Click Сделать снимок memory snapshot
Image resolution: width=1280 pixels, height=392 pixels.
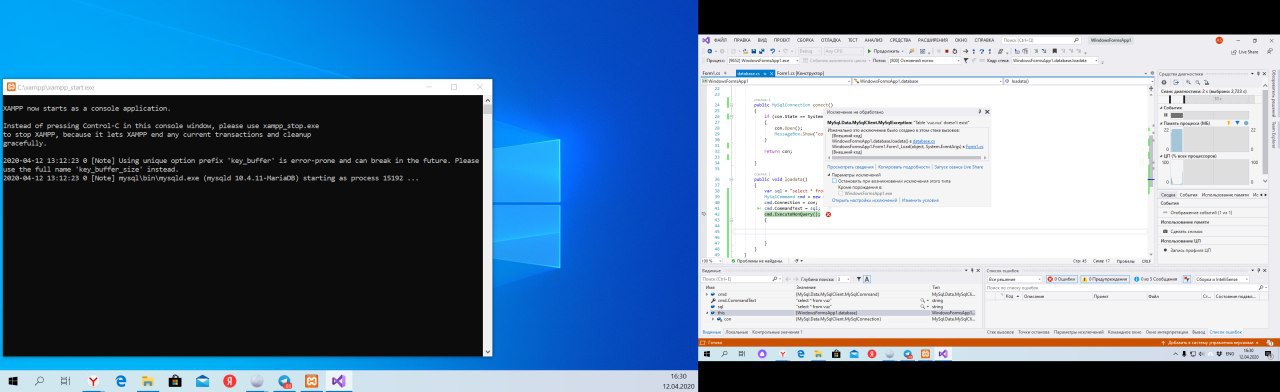[x=1183, y=231]
